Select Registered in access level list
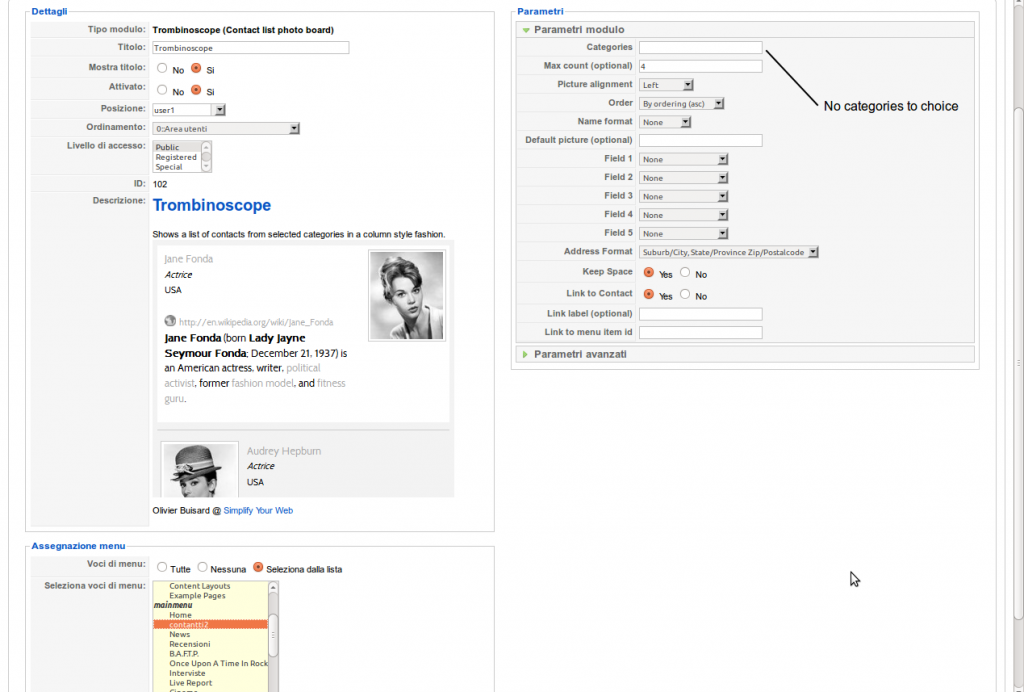This screenshot has width=1024, height=692. [176, 157]
